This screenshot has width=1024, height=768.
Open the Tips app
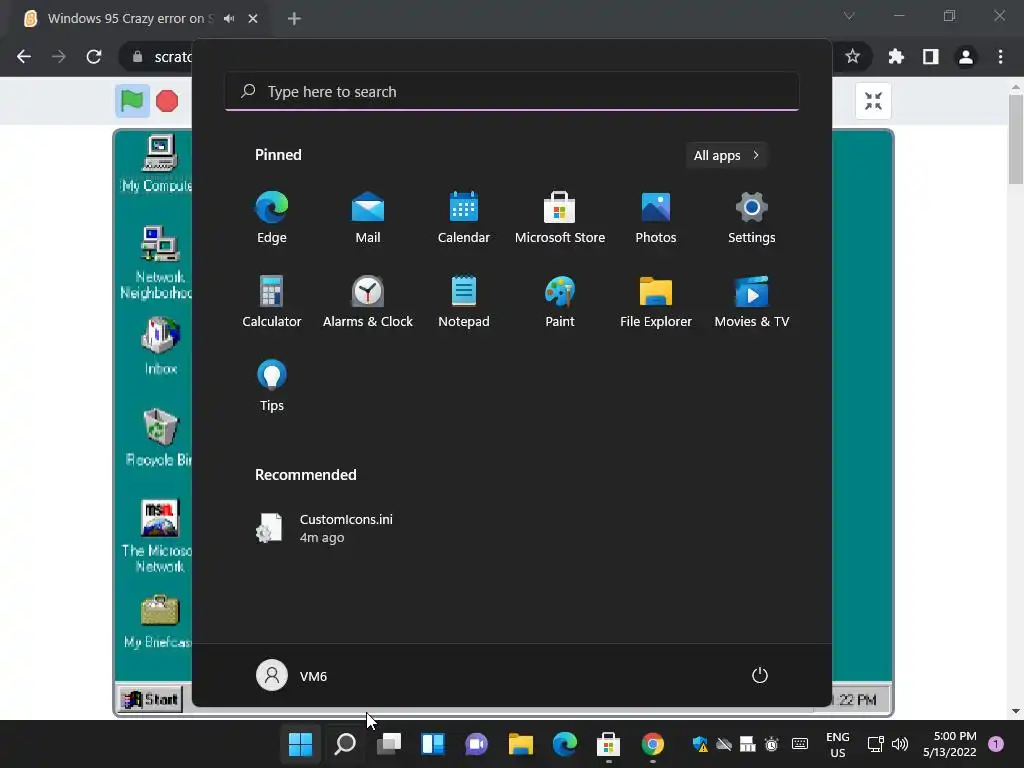[272, 386]
